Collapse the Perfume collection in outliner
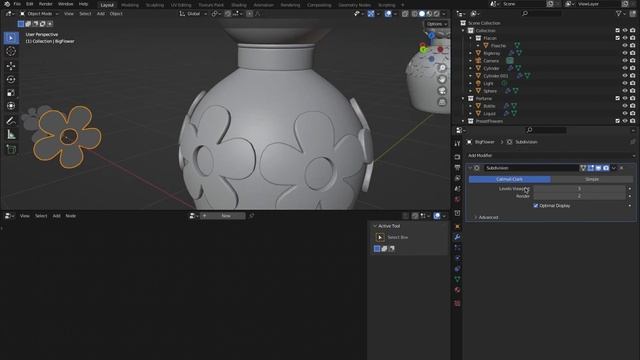 point(463,98)
